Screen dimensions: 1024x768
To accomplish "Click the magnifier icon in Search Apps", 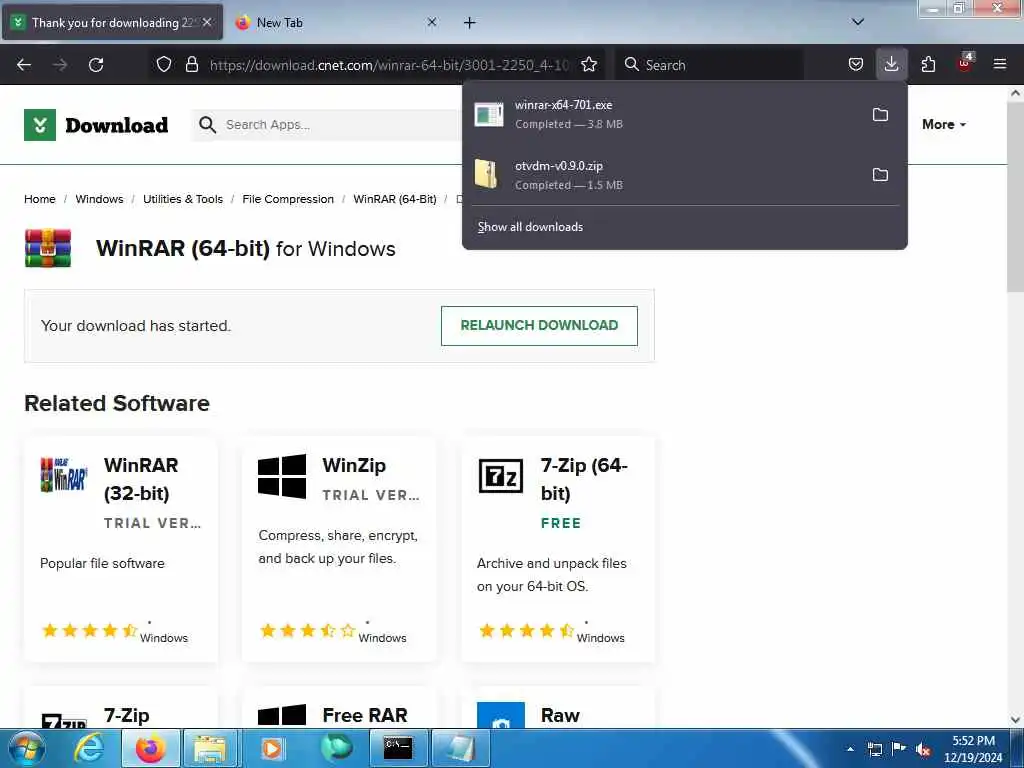I will tap(208, 125).
